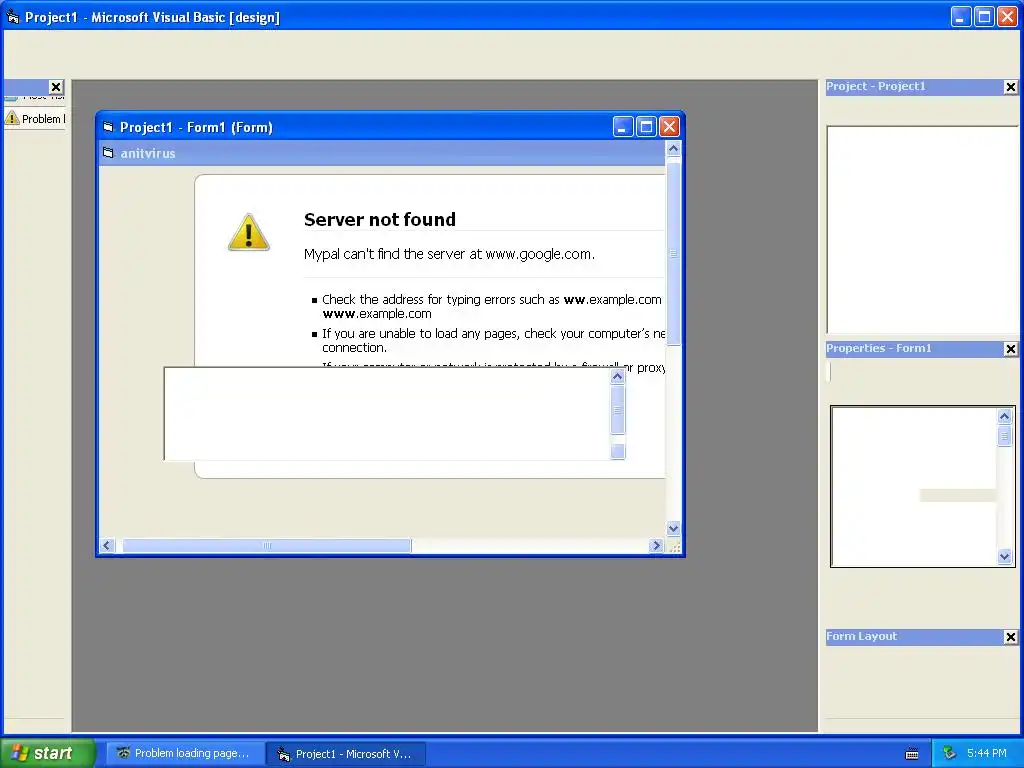Viewport: 1024px width, 768px height.
Task: Close the Properties - Form1 panel
Action: tap(1010, 349)
